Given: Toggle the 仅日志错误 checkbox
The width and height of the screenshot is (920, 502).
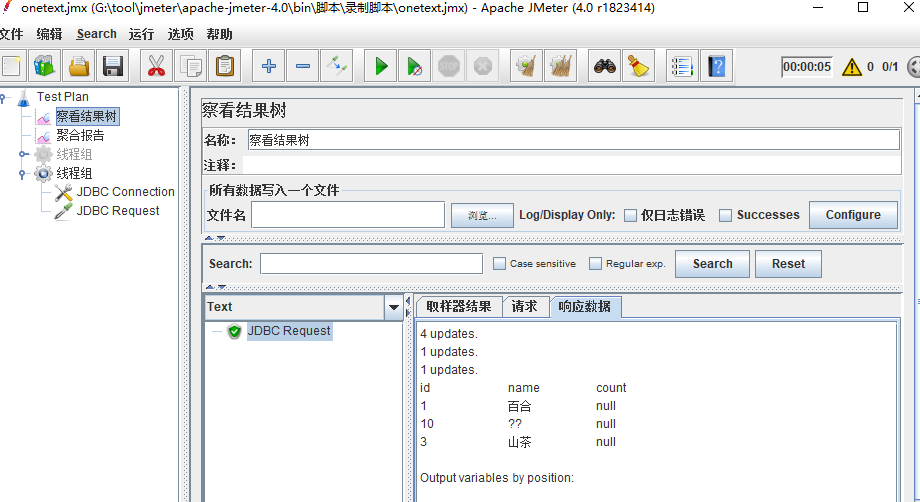Looking at the screenshot, I should point(630,215).
